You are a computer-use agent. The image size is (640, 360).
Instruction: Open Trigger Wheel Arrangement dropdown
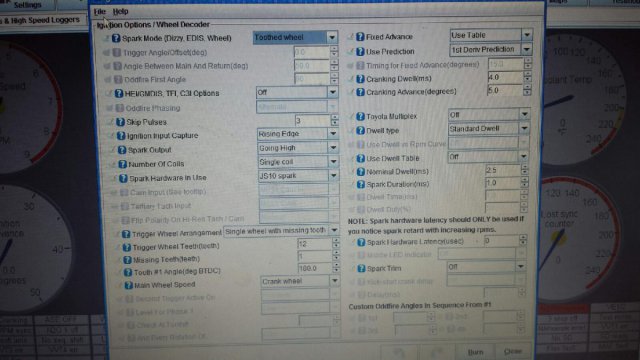click(x=334, y=231)
